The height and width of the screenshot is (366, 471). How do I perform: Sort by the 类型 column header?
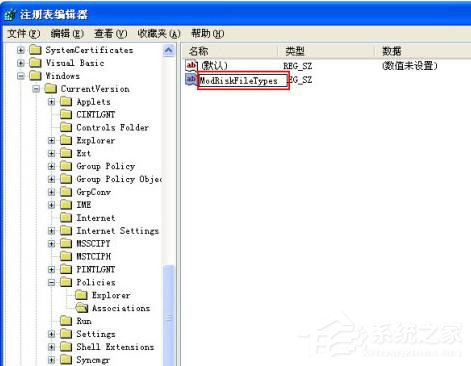coord(326,51)
